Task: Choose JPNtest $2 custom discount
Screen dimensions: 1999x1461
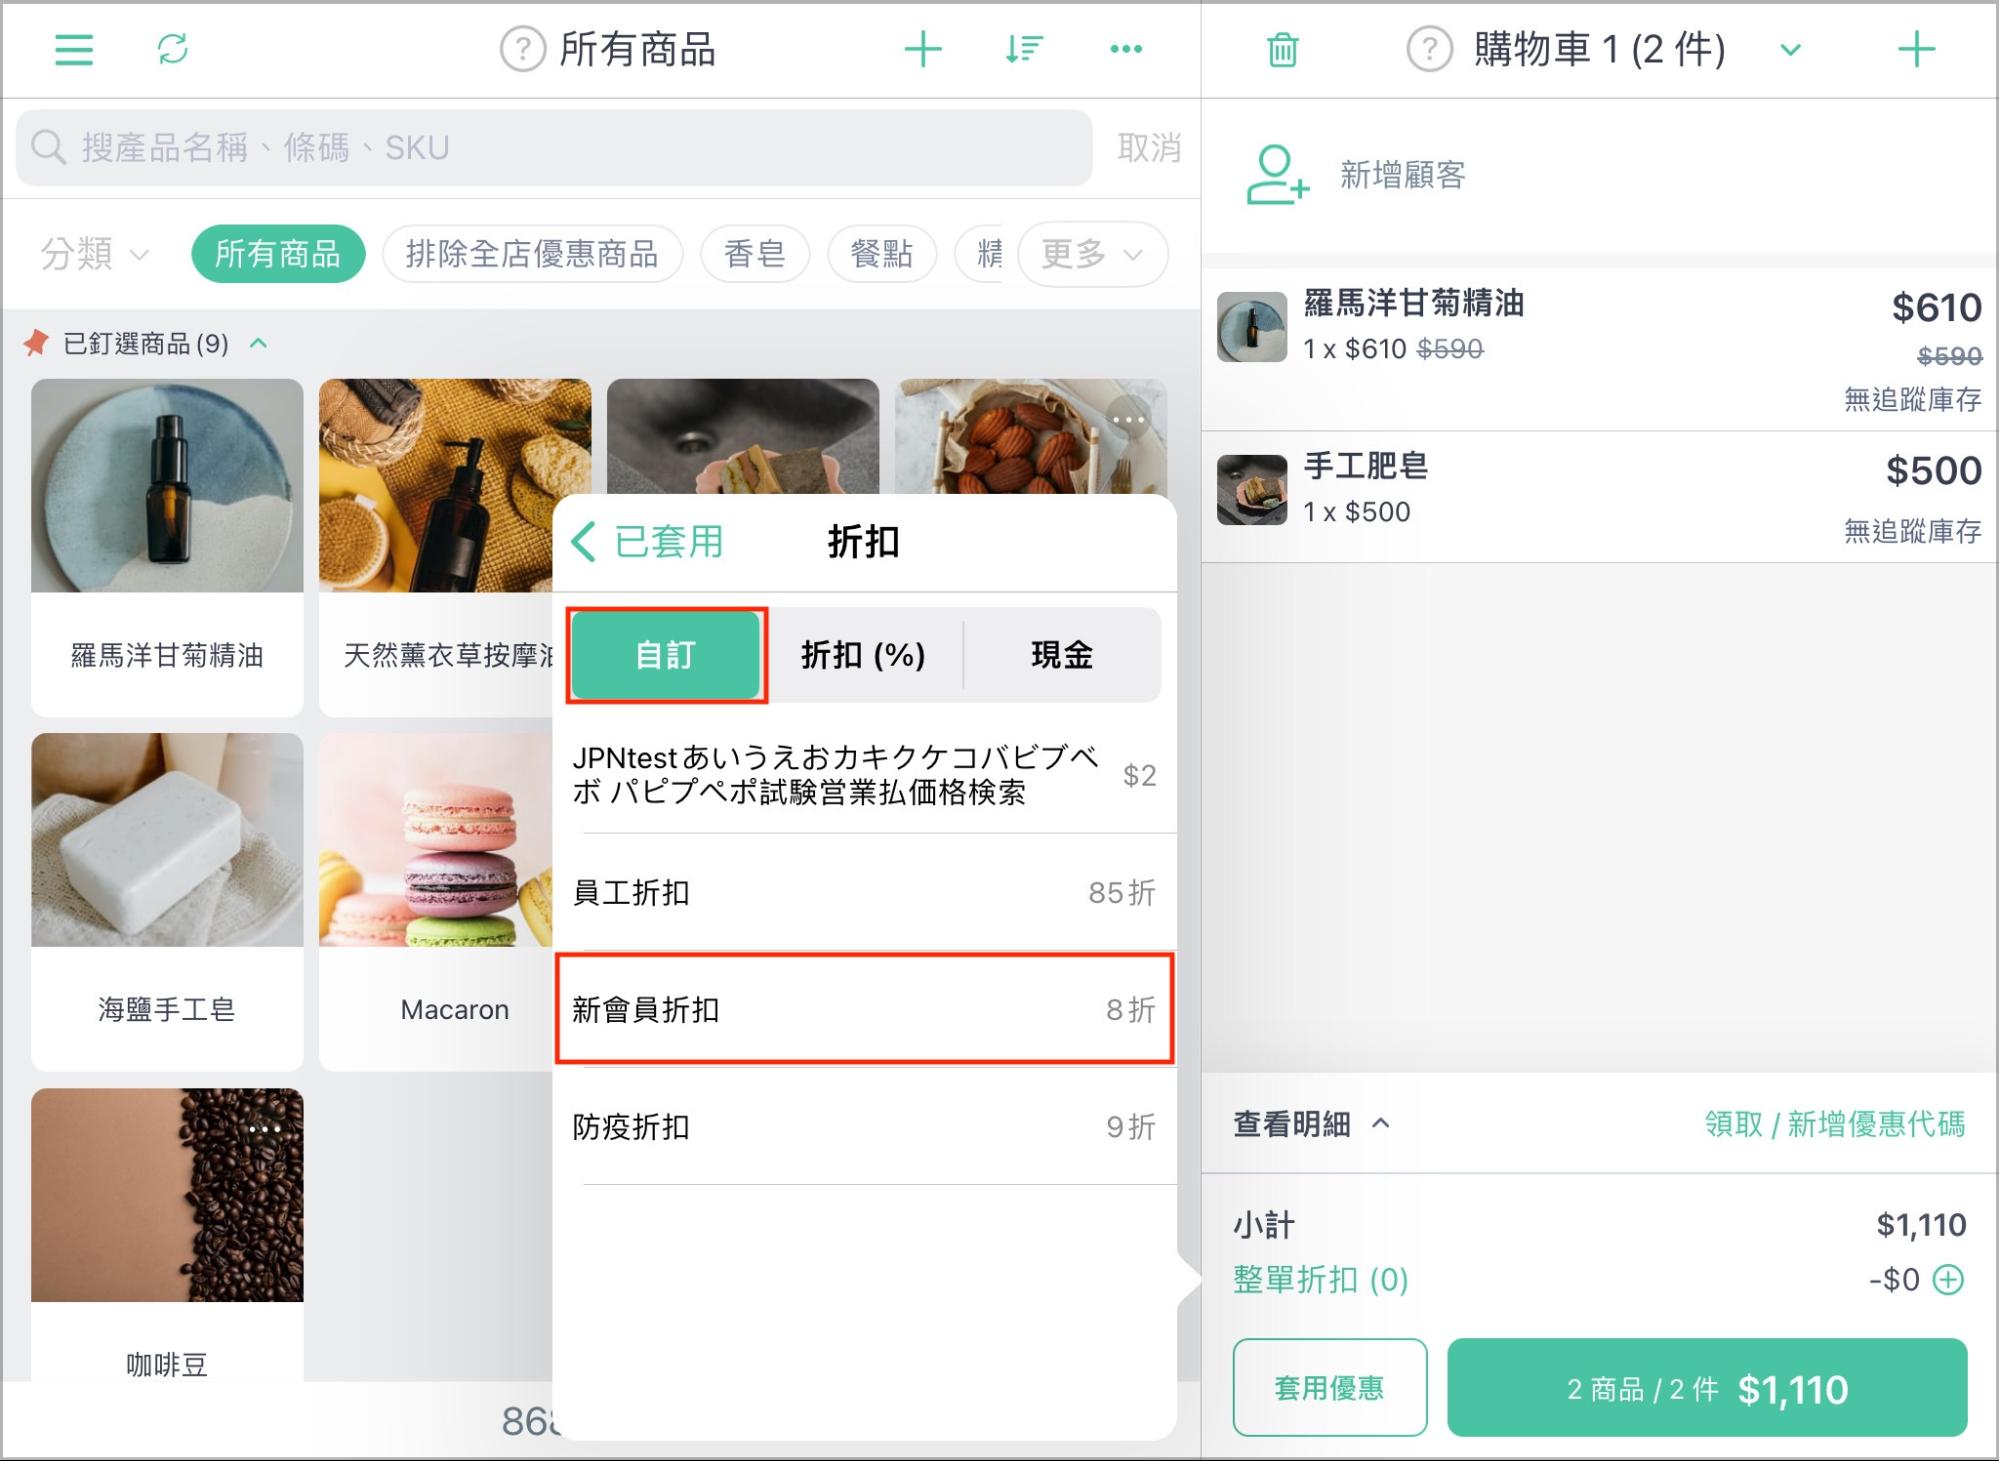Action: coord(864,774)
